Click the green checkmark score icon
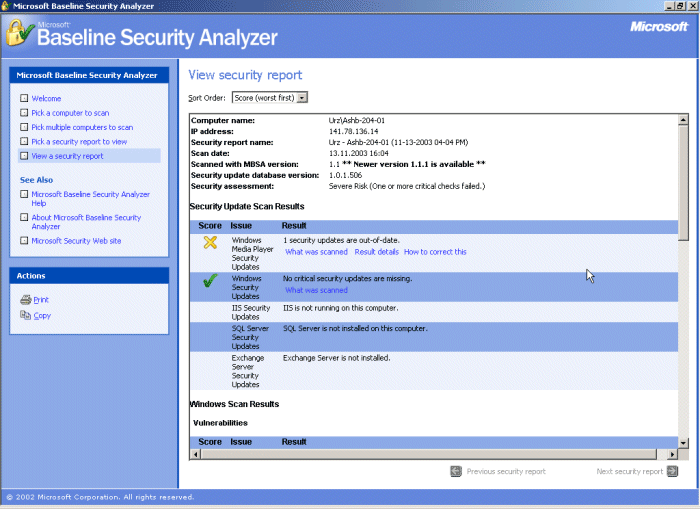700x509 pixels. (210, 281)
